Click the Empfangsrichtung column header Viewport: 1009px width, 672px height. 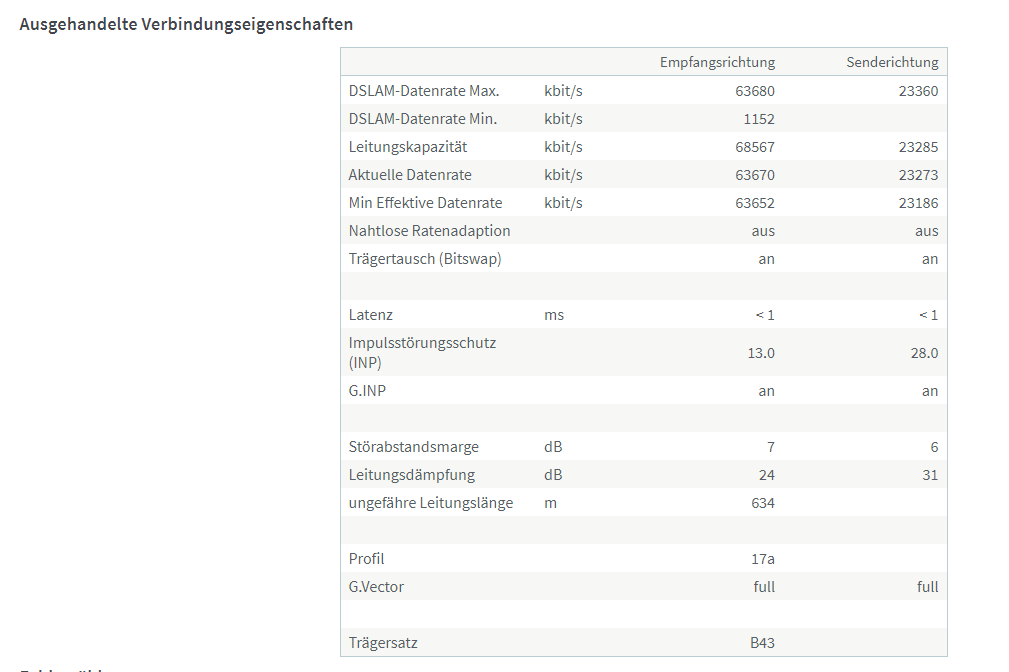click(717, 62)
